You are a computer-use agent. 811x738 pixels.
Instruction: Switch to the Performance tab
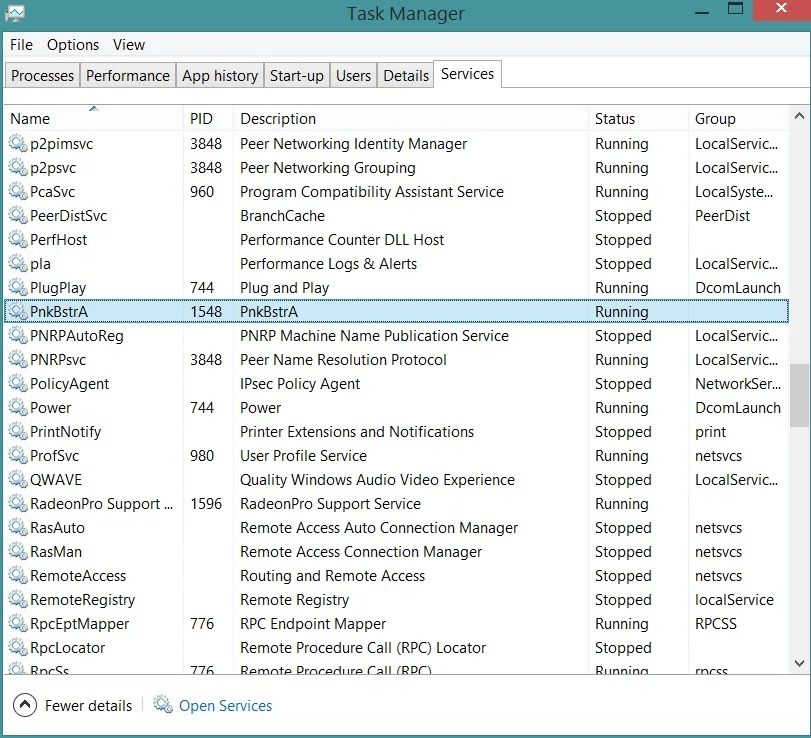coord(128,76)
